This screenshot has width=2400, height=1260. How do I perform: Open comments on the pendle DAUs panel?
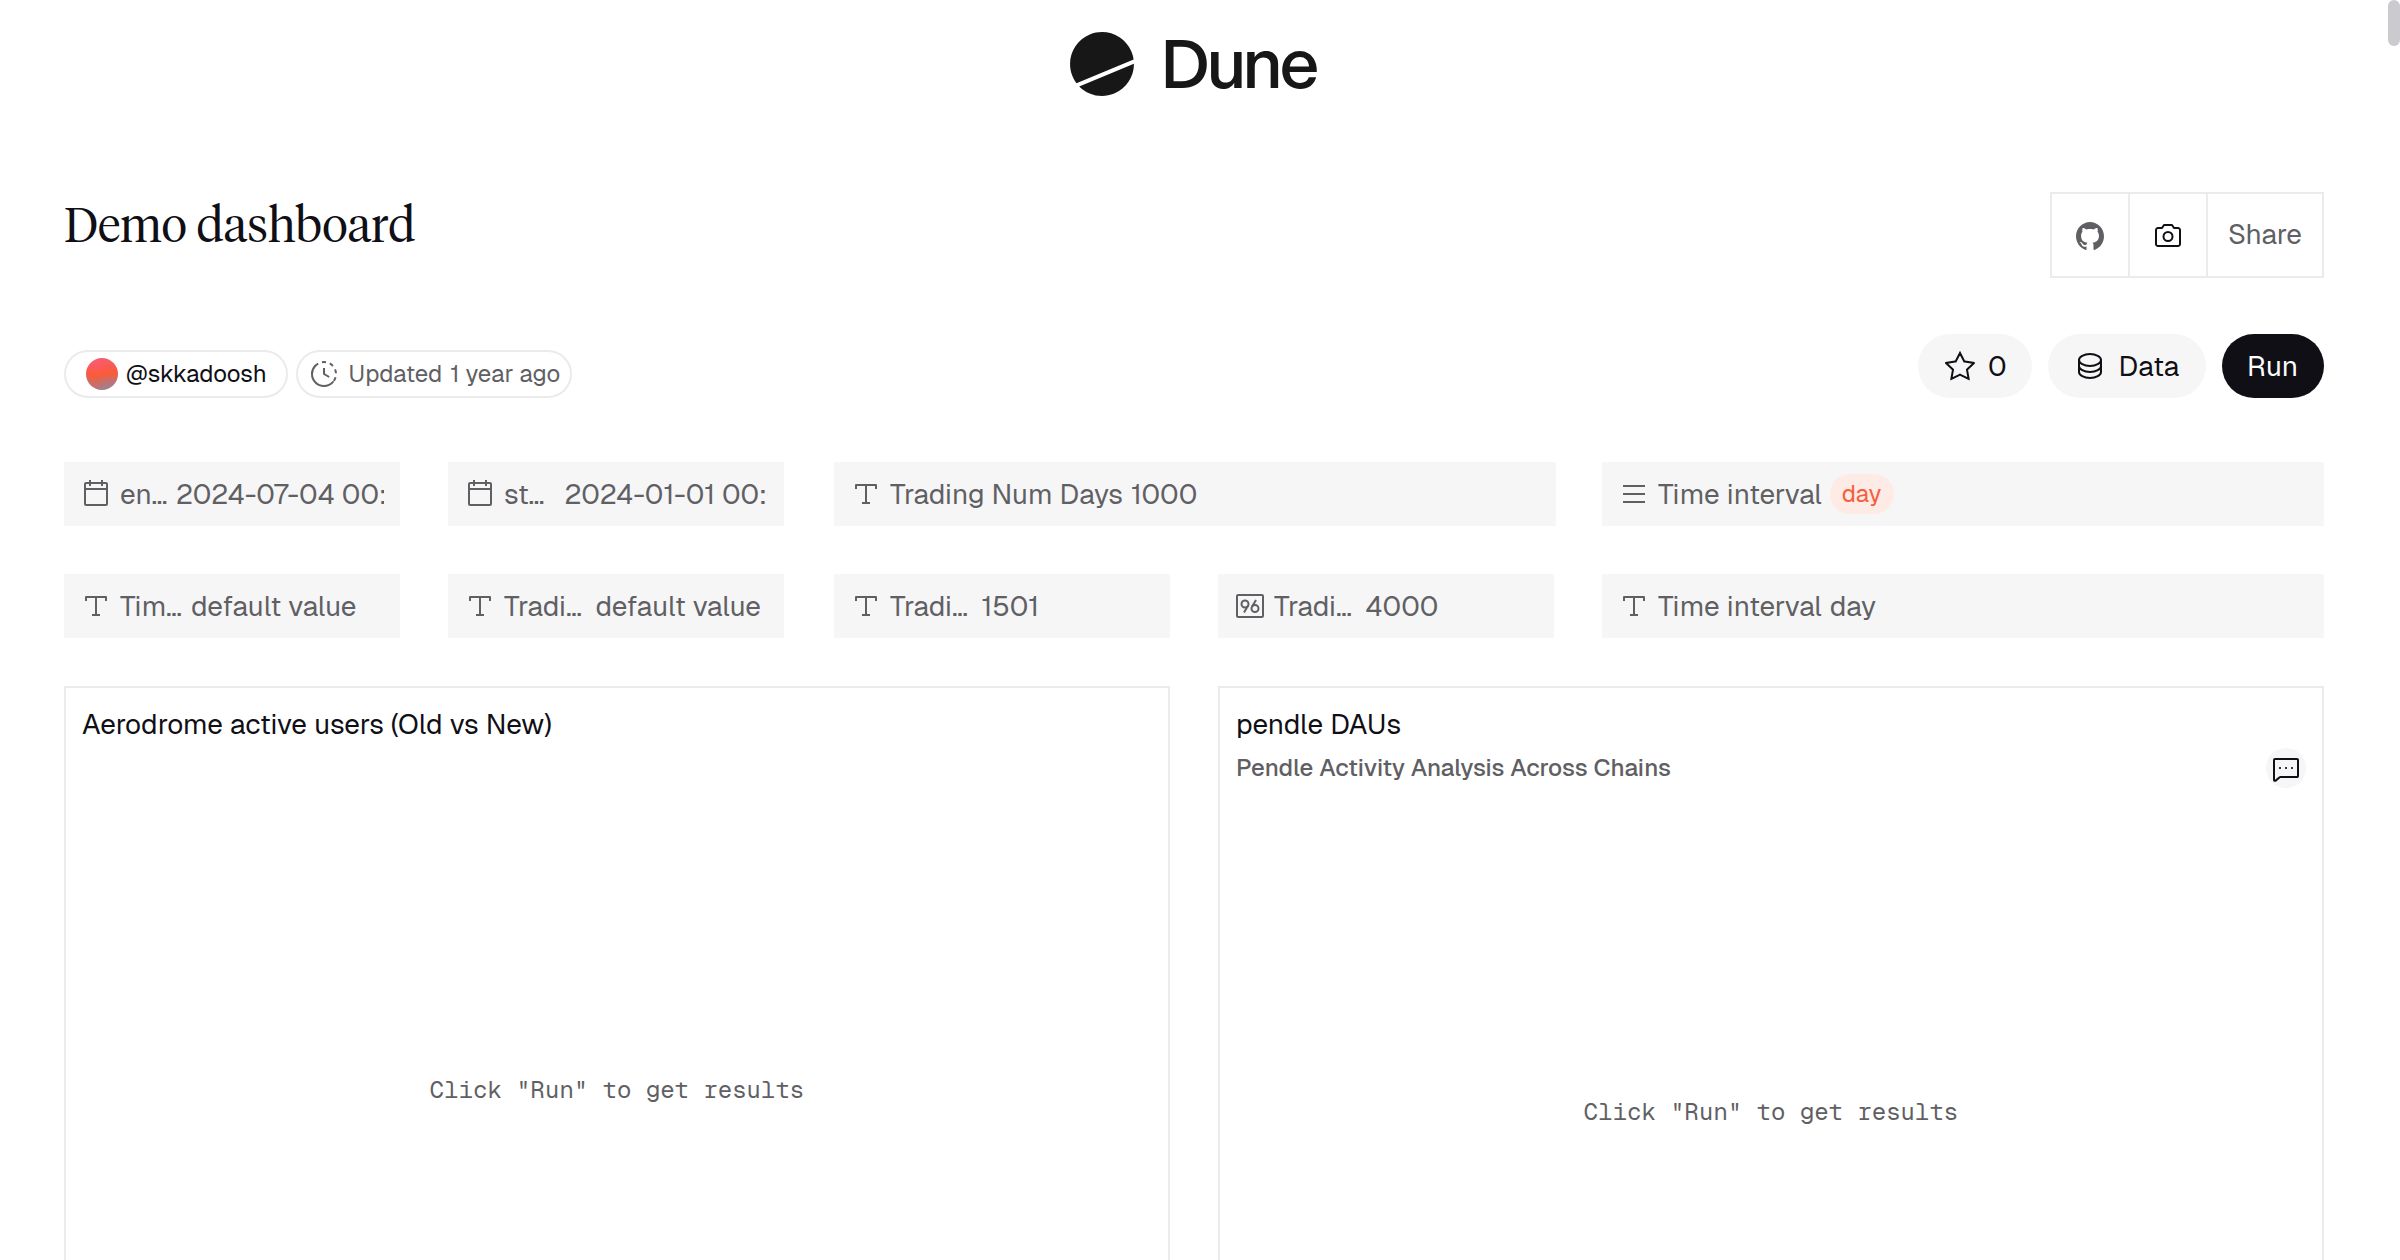tap(2285, 769)
